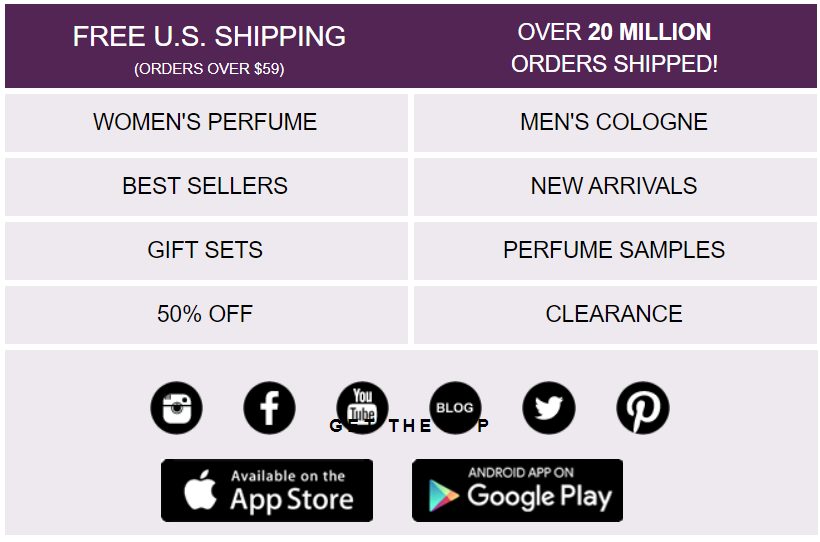
Task: Visit the Pinterest icon
Action: tap(643, 408)
